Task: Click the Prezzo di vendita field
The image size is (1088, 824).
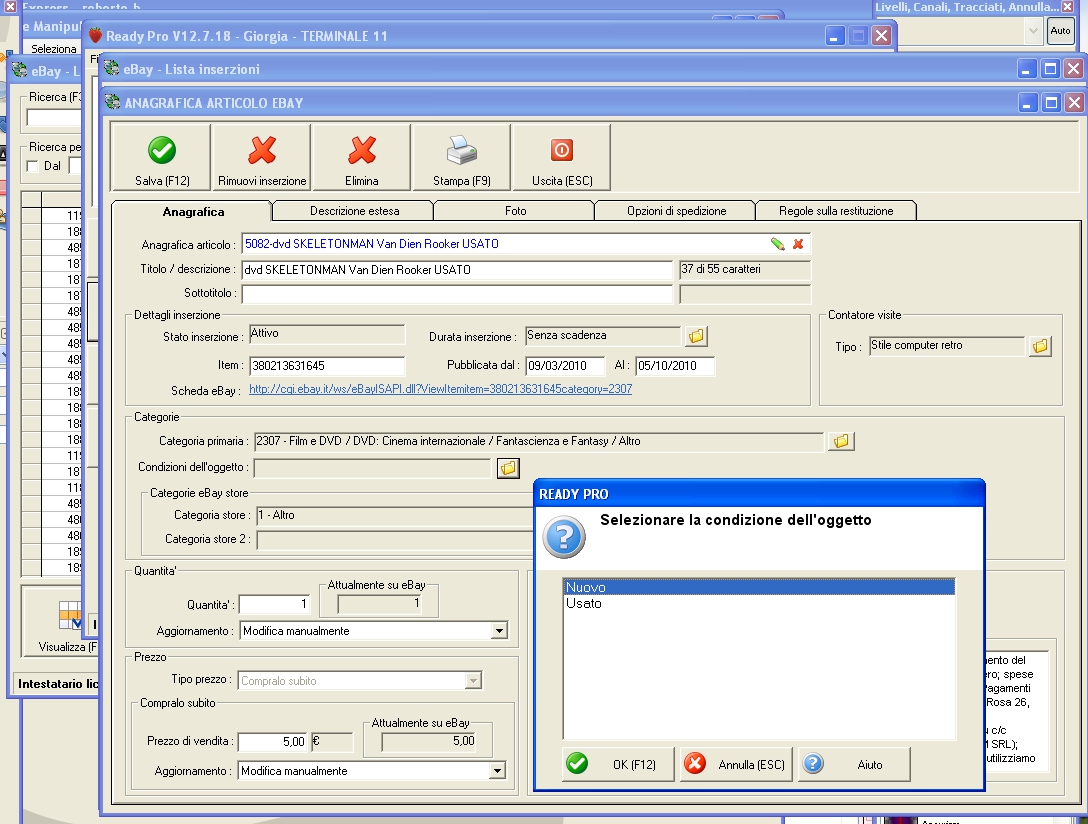Action: click(273, 742)
